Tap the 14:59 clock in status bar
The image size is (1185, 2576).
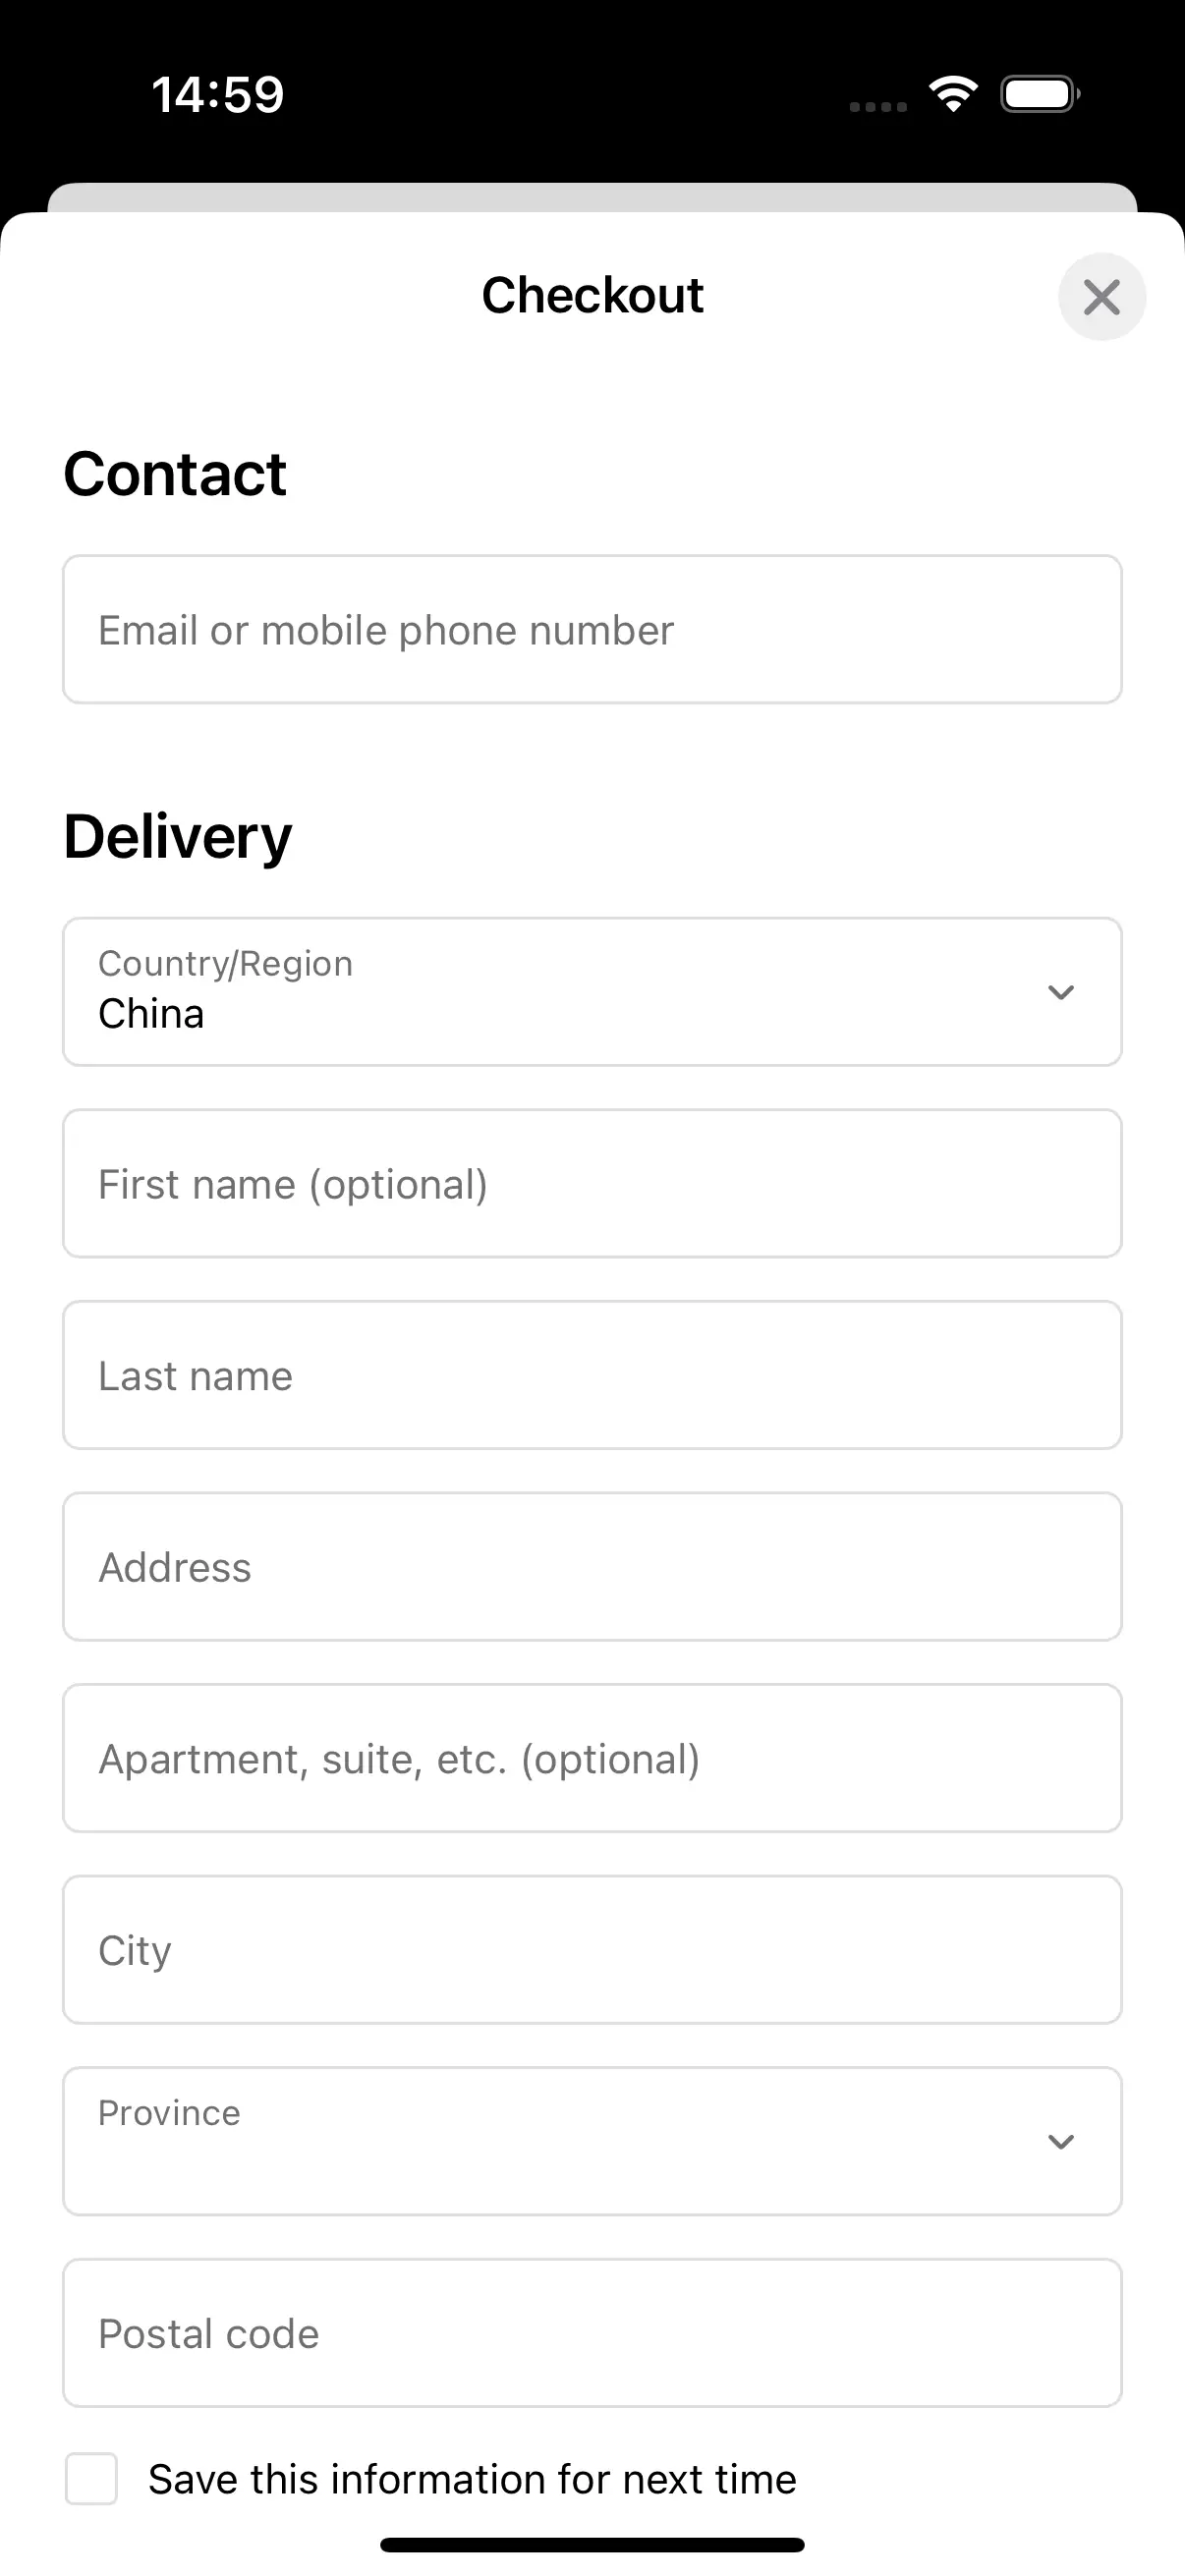point(218,95)
